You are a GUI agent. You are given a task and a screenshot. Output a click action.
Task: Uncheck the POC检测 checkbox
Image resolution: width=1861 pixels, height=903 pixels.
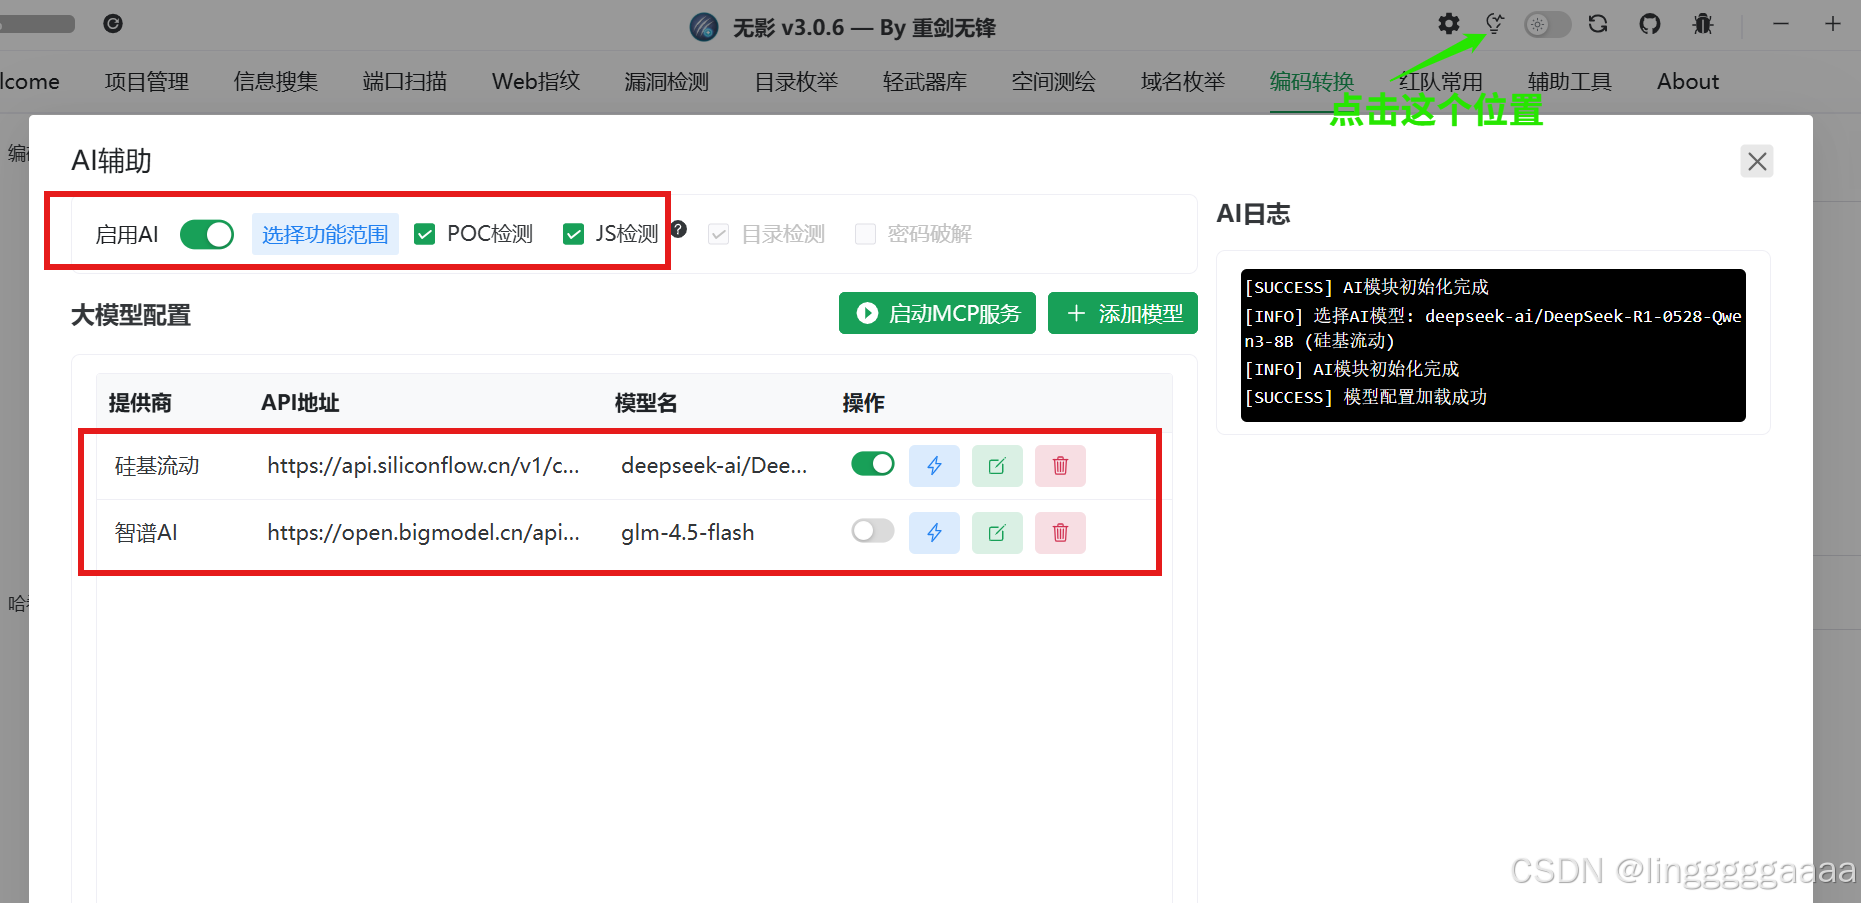pyautogui.click(x=424, y=233)
